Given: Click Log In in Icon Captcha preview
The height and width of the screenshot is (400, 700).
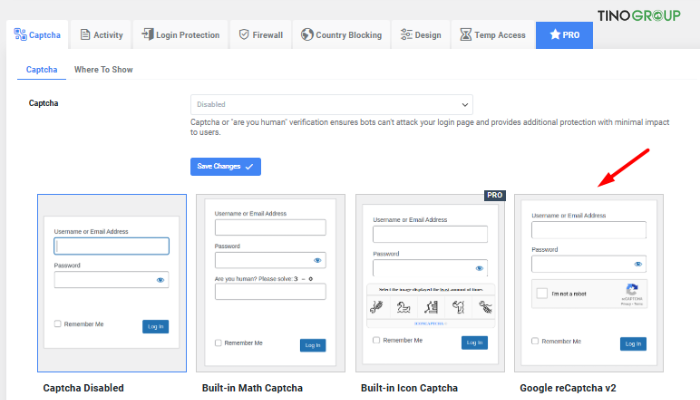Looking at the screenshot, I should pyautogui.click(x=474, y=343).
